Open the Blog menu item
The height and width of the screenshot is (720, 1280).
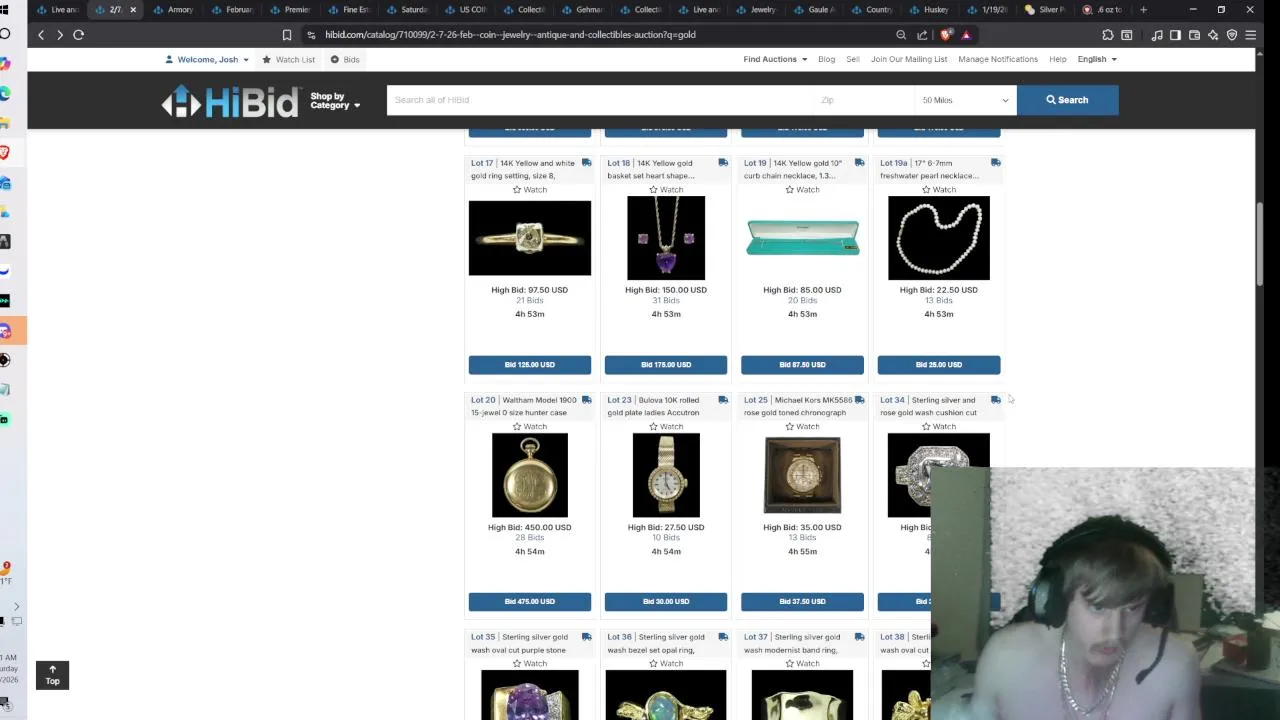(826, 59)
